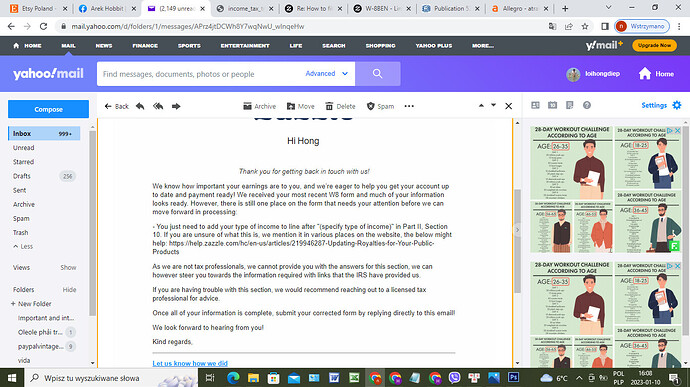Reply all using double arrow icon
The image size is (690, 387).
158,106
